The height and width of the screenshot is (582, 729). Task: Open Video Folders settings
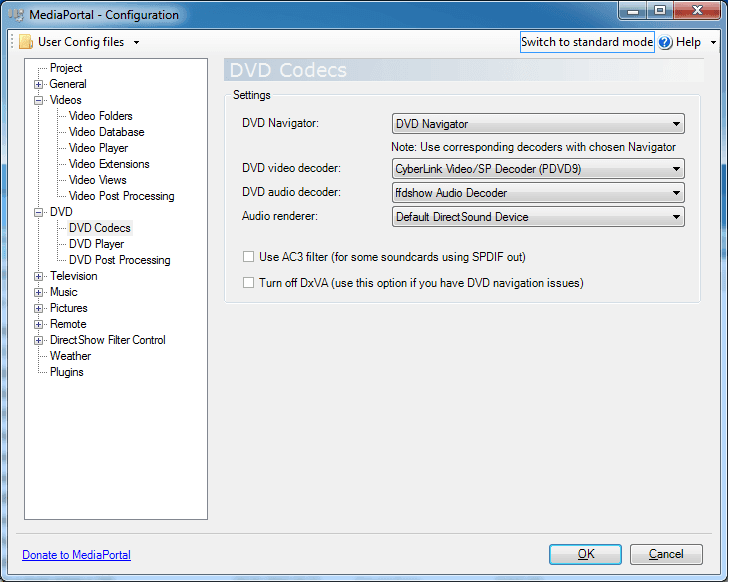[x=100, y=116]
